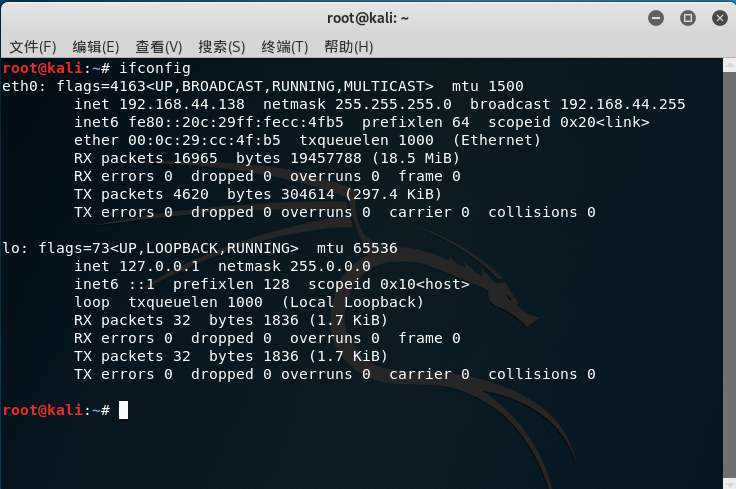736x489 pixels.
Task: Click loopback netmask 255.0.0.0
Action: coord(330,267)
